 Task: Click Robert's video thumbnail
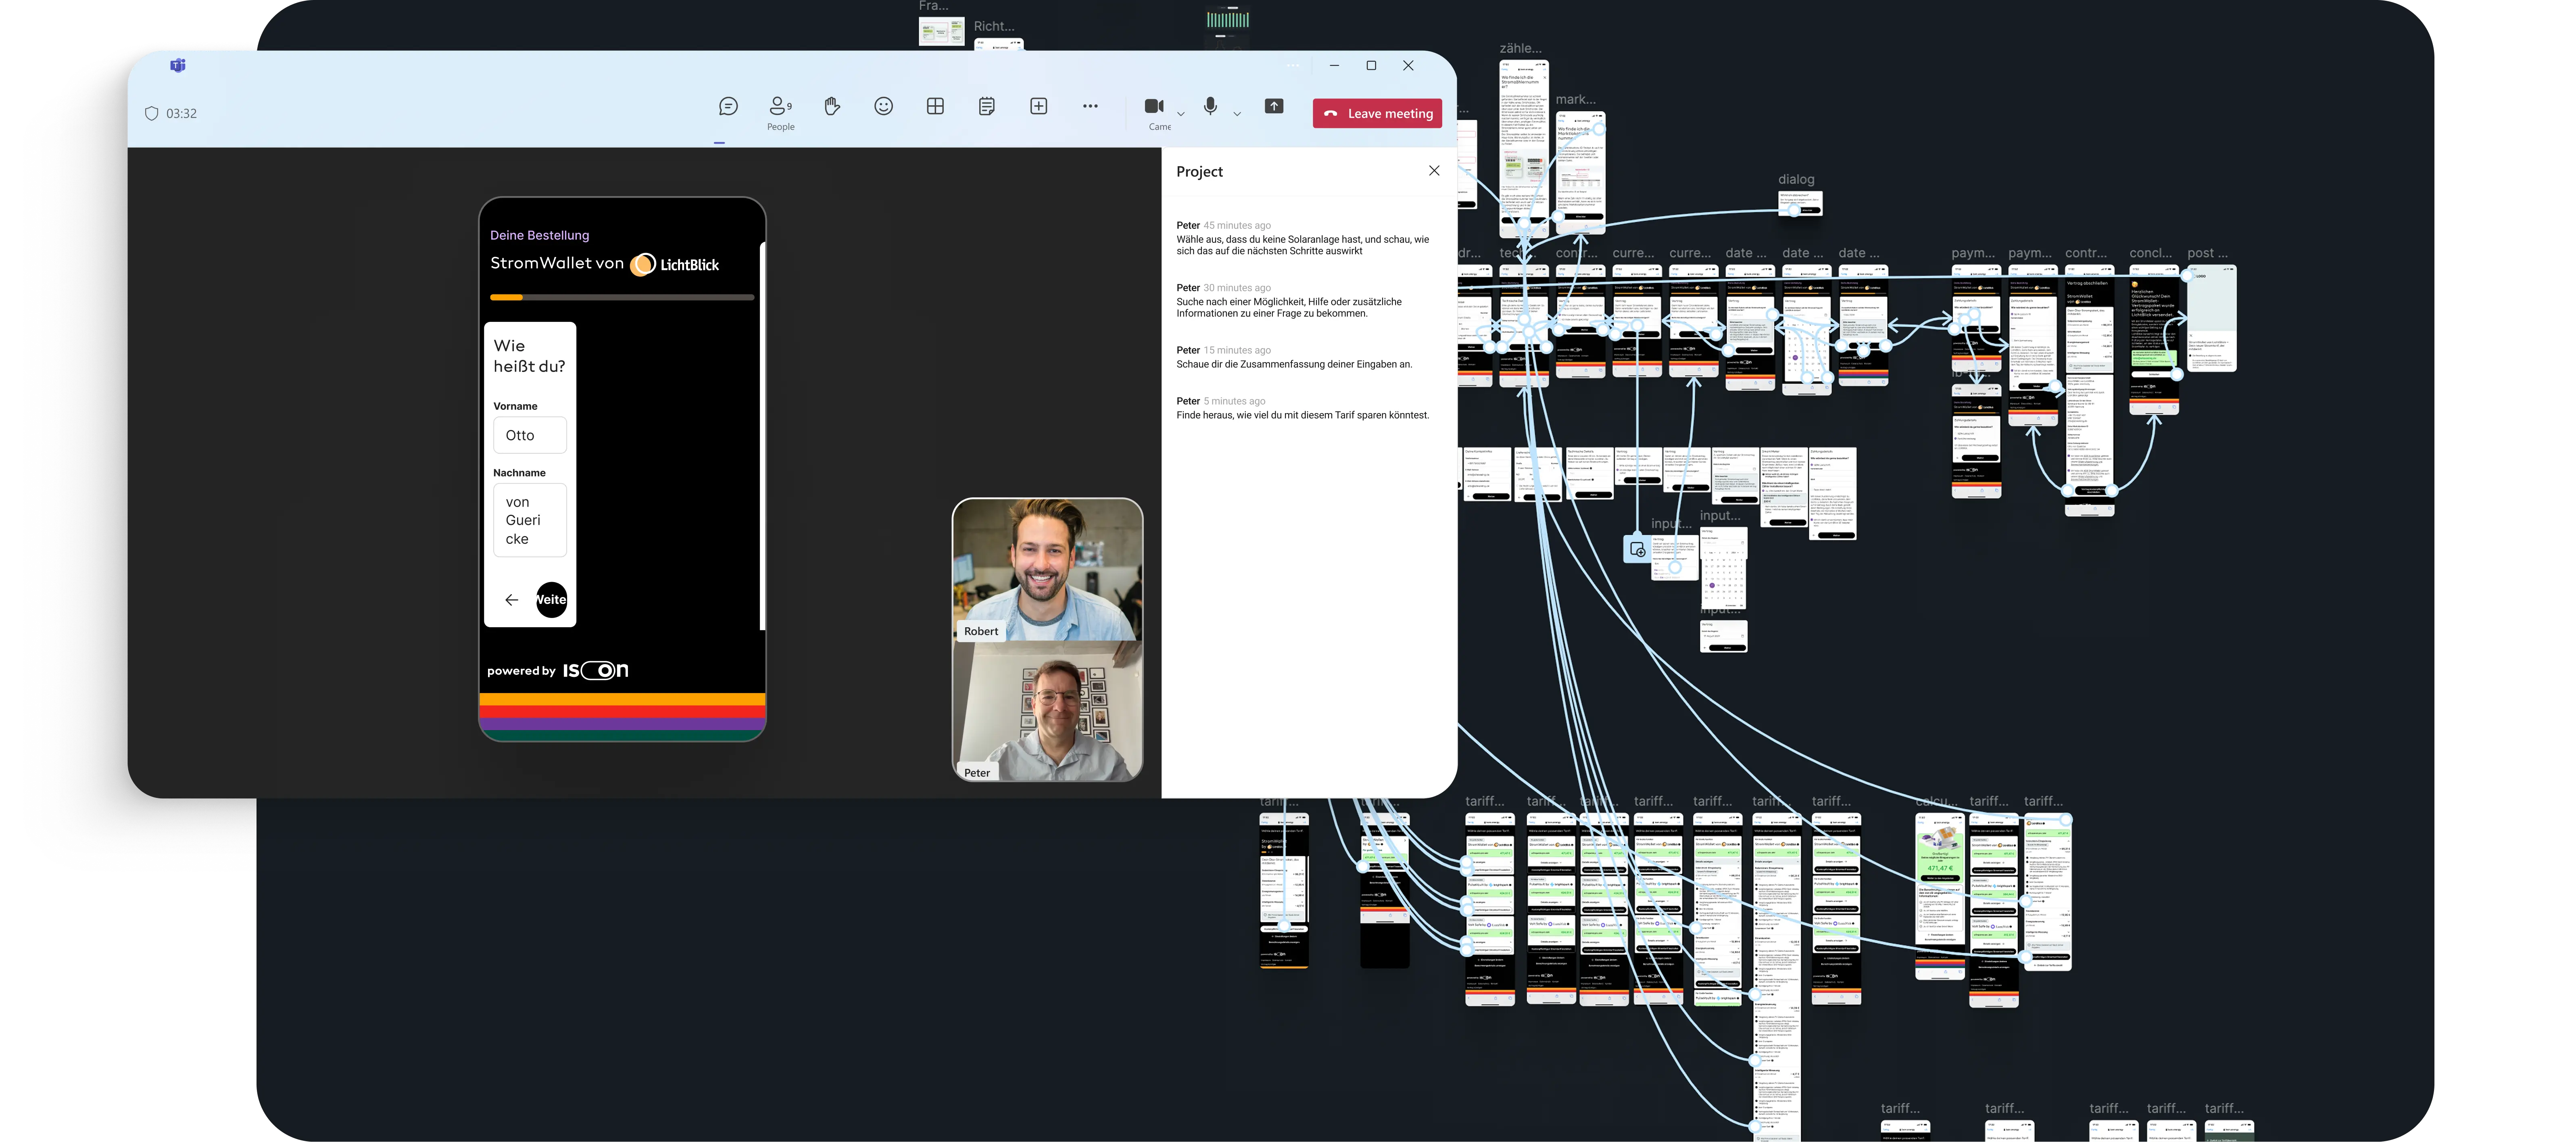click(1047, 569)
